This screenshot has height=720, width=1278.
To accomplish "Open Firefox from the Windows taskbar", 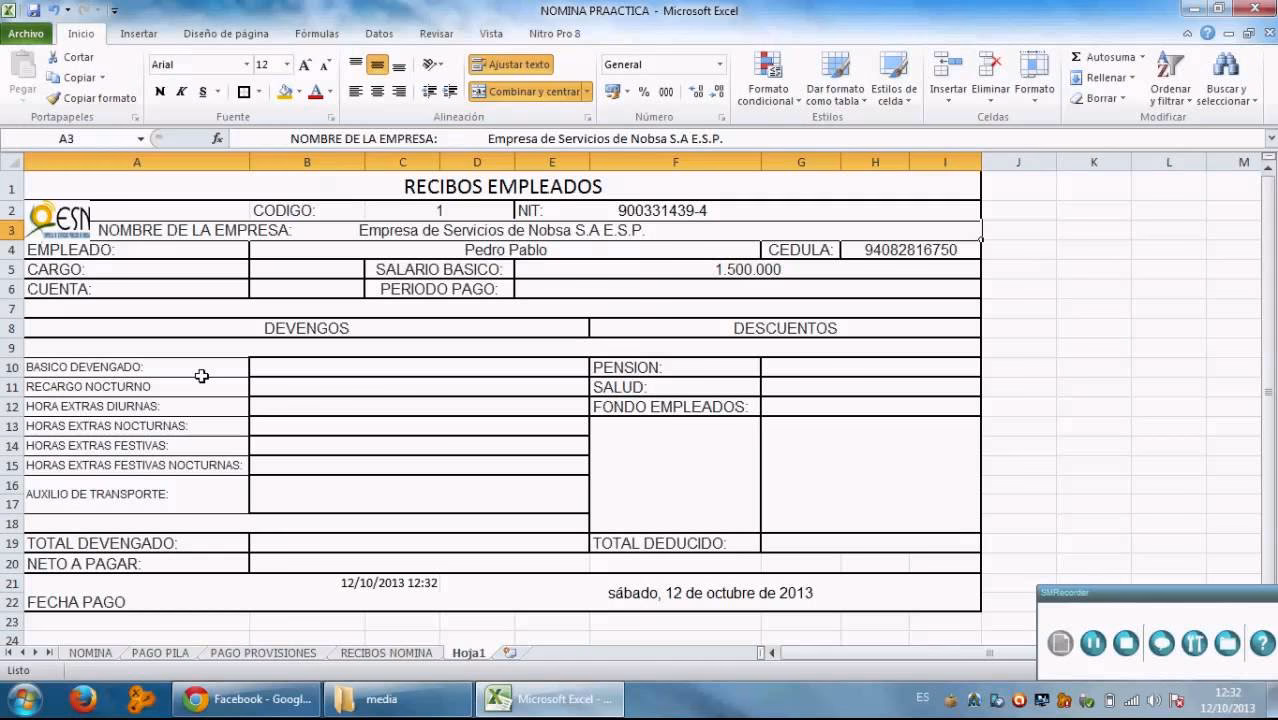I will pyautogui.click(x=84, y=698).
